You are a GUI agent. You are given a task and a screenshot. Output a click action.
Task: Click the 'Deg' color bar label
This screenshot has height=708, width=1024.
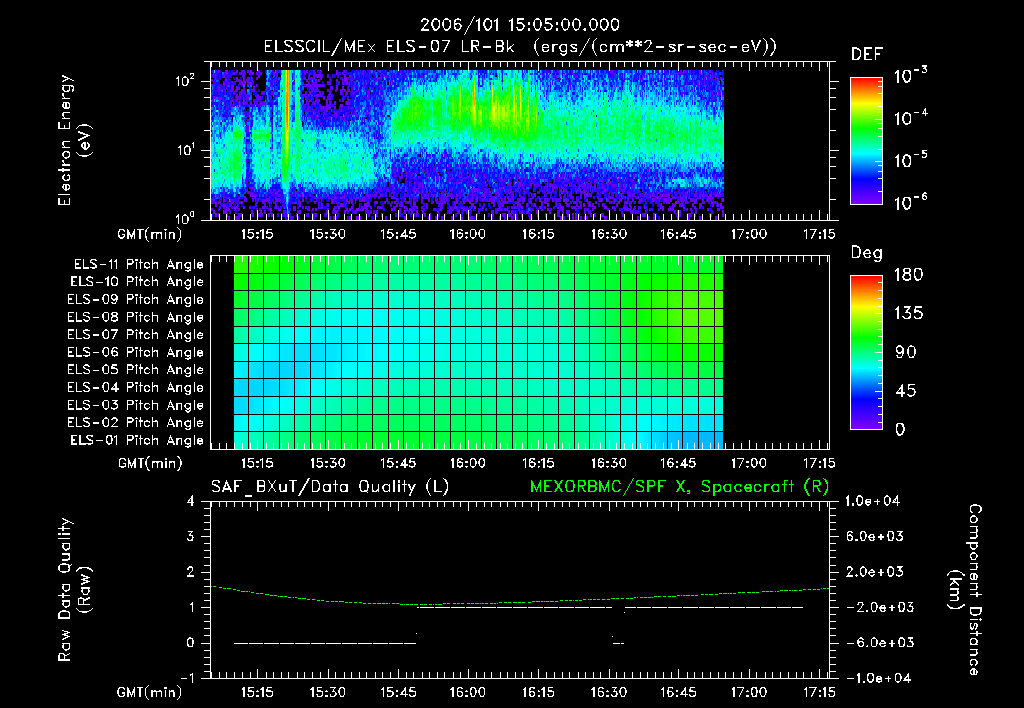(x=866, y=253)
